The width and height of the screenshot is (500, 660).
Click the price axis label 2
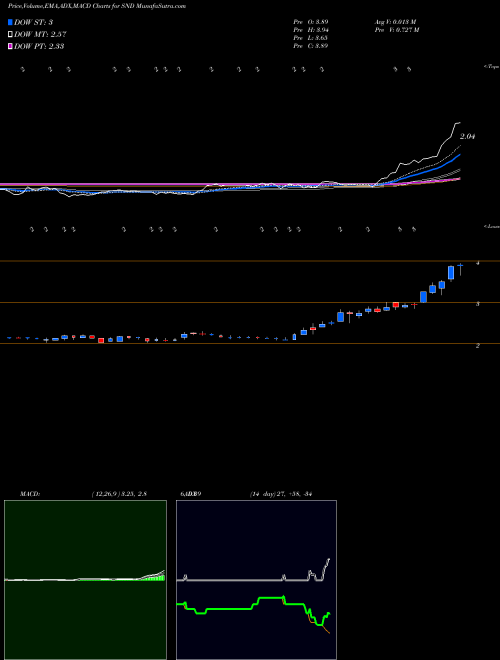pos(477,346)
